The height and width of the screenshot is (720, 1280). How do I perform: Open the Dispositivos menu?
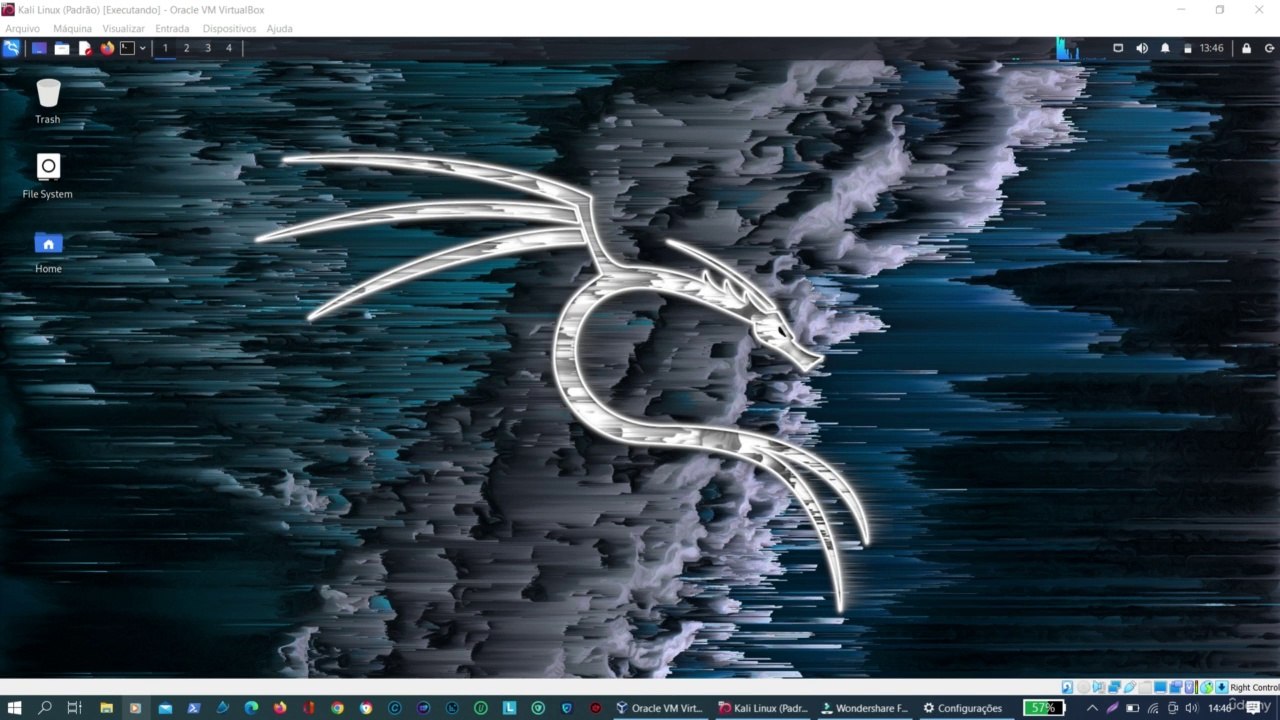click(229, 29)
